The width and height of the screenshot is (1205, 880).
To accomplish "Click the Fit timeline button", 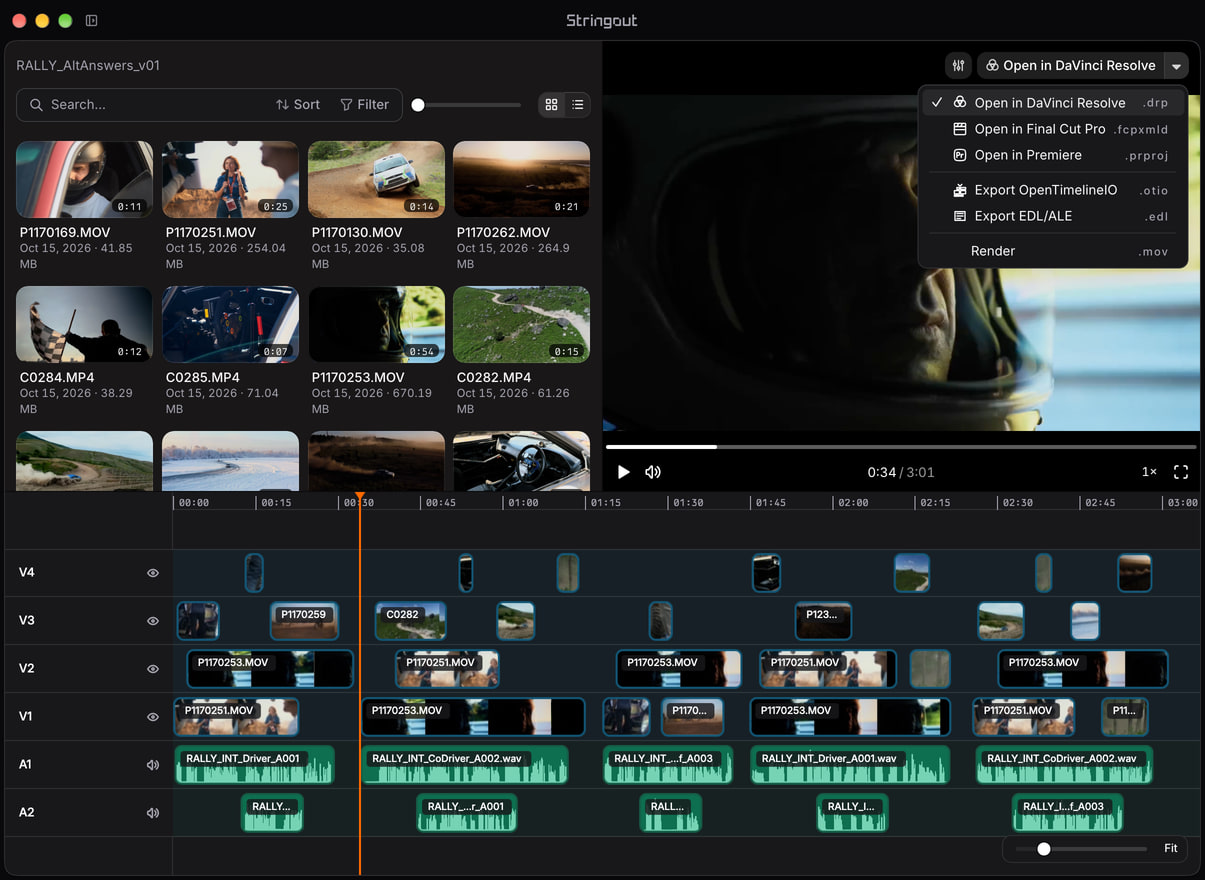I will [x=1171, y=849].
